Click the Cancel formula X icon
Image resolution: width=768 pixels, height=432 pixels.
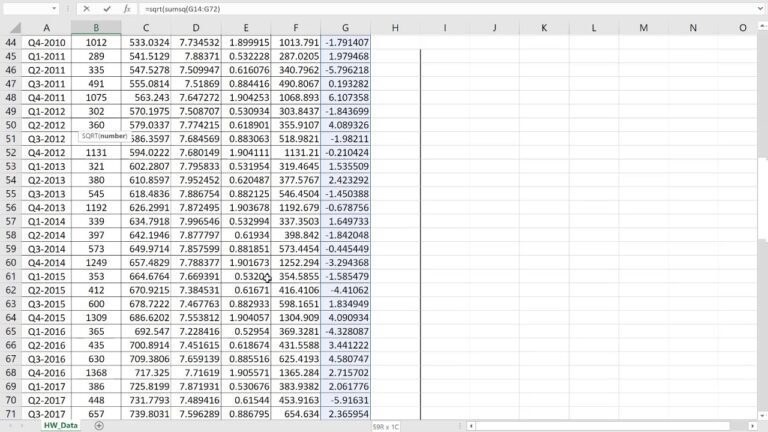point(87,8)
